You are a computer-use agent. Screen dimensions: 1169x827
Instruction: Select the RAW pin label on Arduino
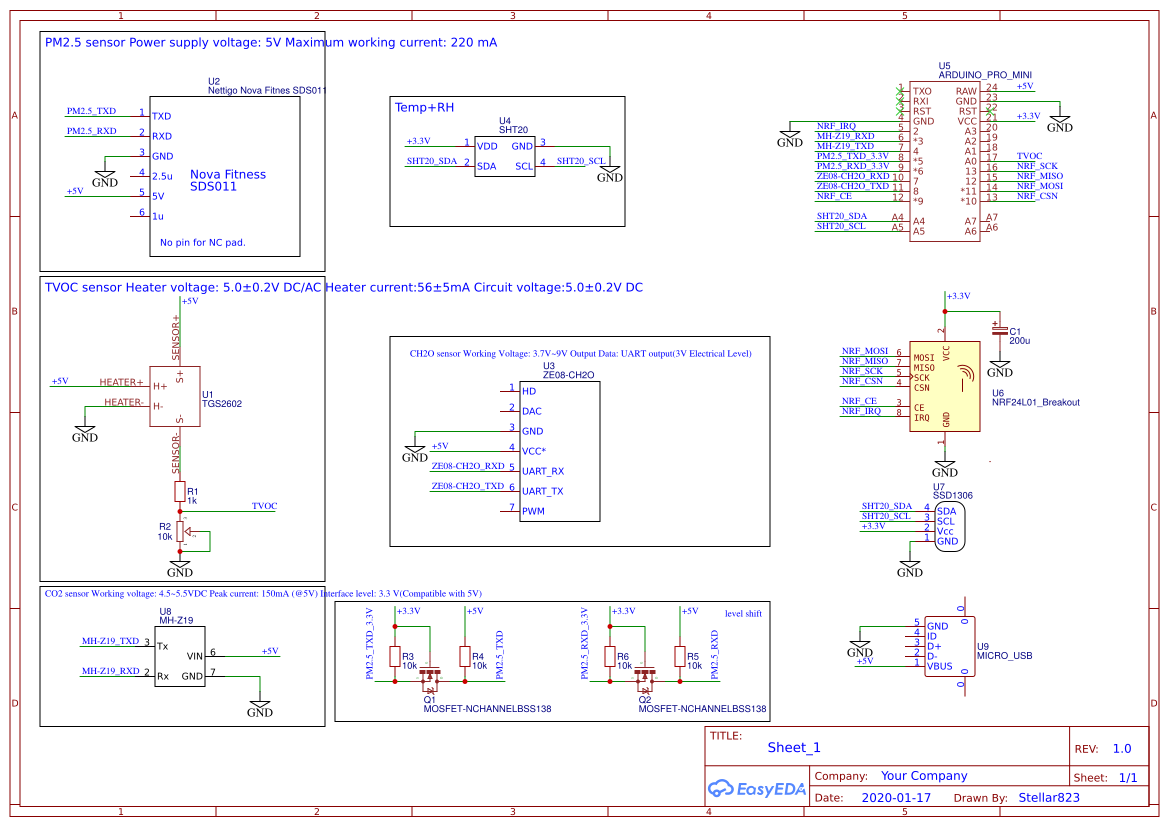[x=966, y=91]
